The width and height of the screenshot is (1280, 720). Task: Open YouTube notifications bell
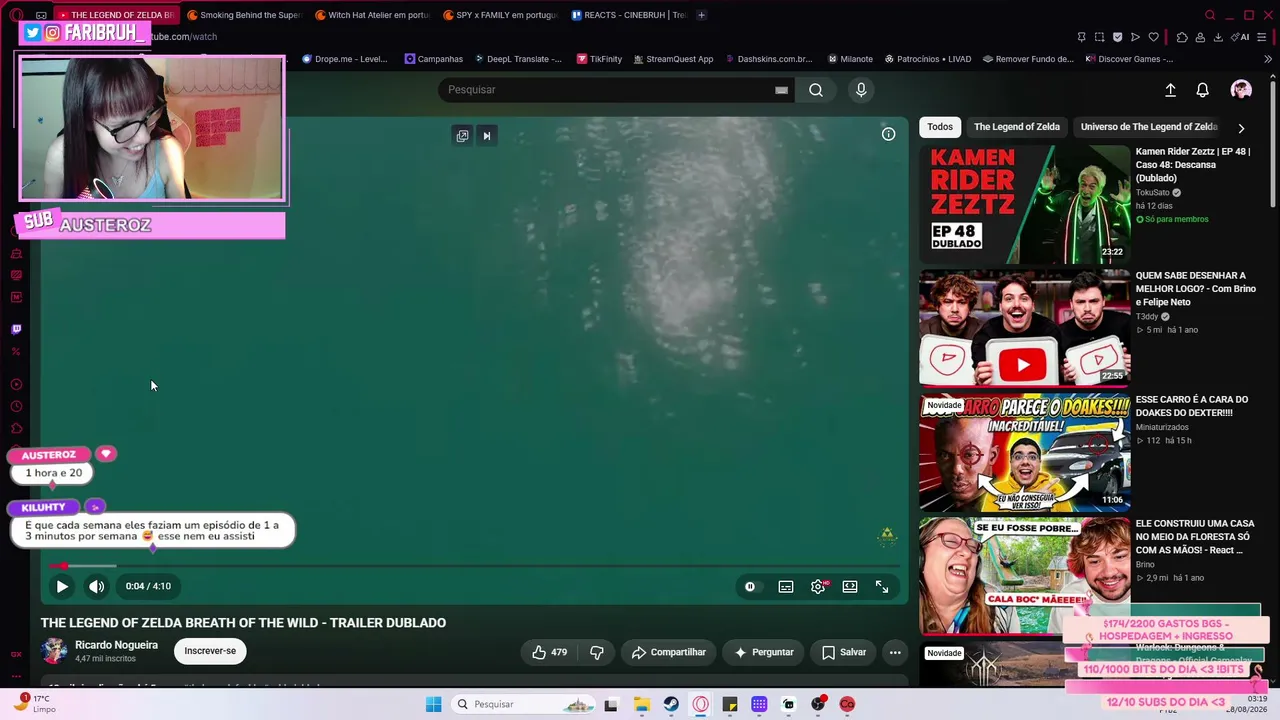(x=1203, y=90)
